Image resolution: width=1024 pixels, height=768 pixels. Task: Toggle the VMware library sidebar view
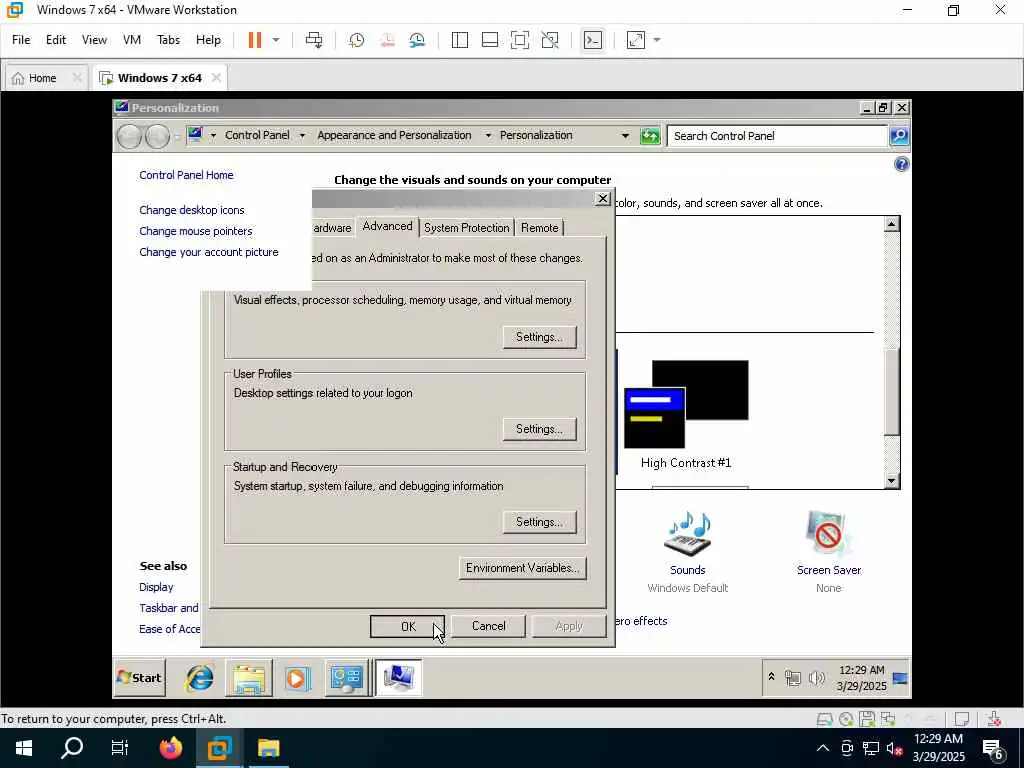pos(460,40)
